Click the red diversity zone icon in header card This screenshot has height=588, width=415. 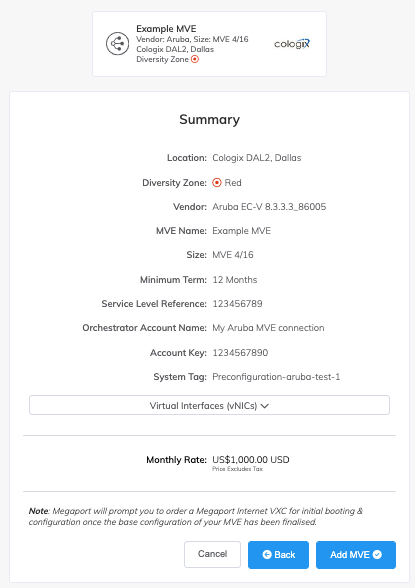pyautogui.click(x=195, y=59)
